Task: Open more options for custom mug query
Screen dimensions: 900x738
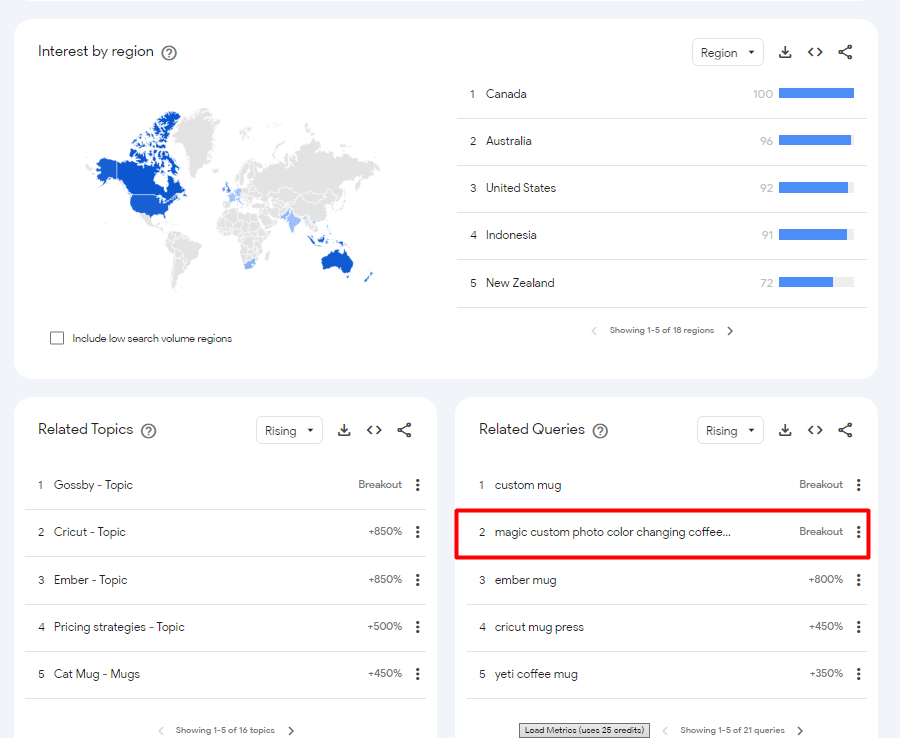Action: pos(859,485)
